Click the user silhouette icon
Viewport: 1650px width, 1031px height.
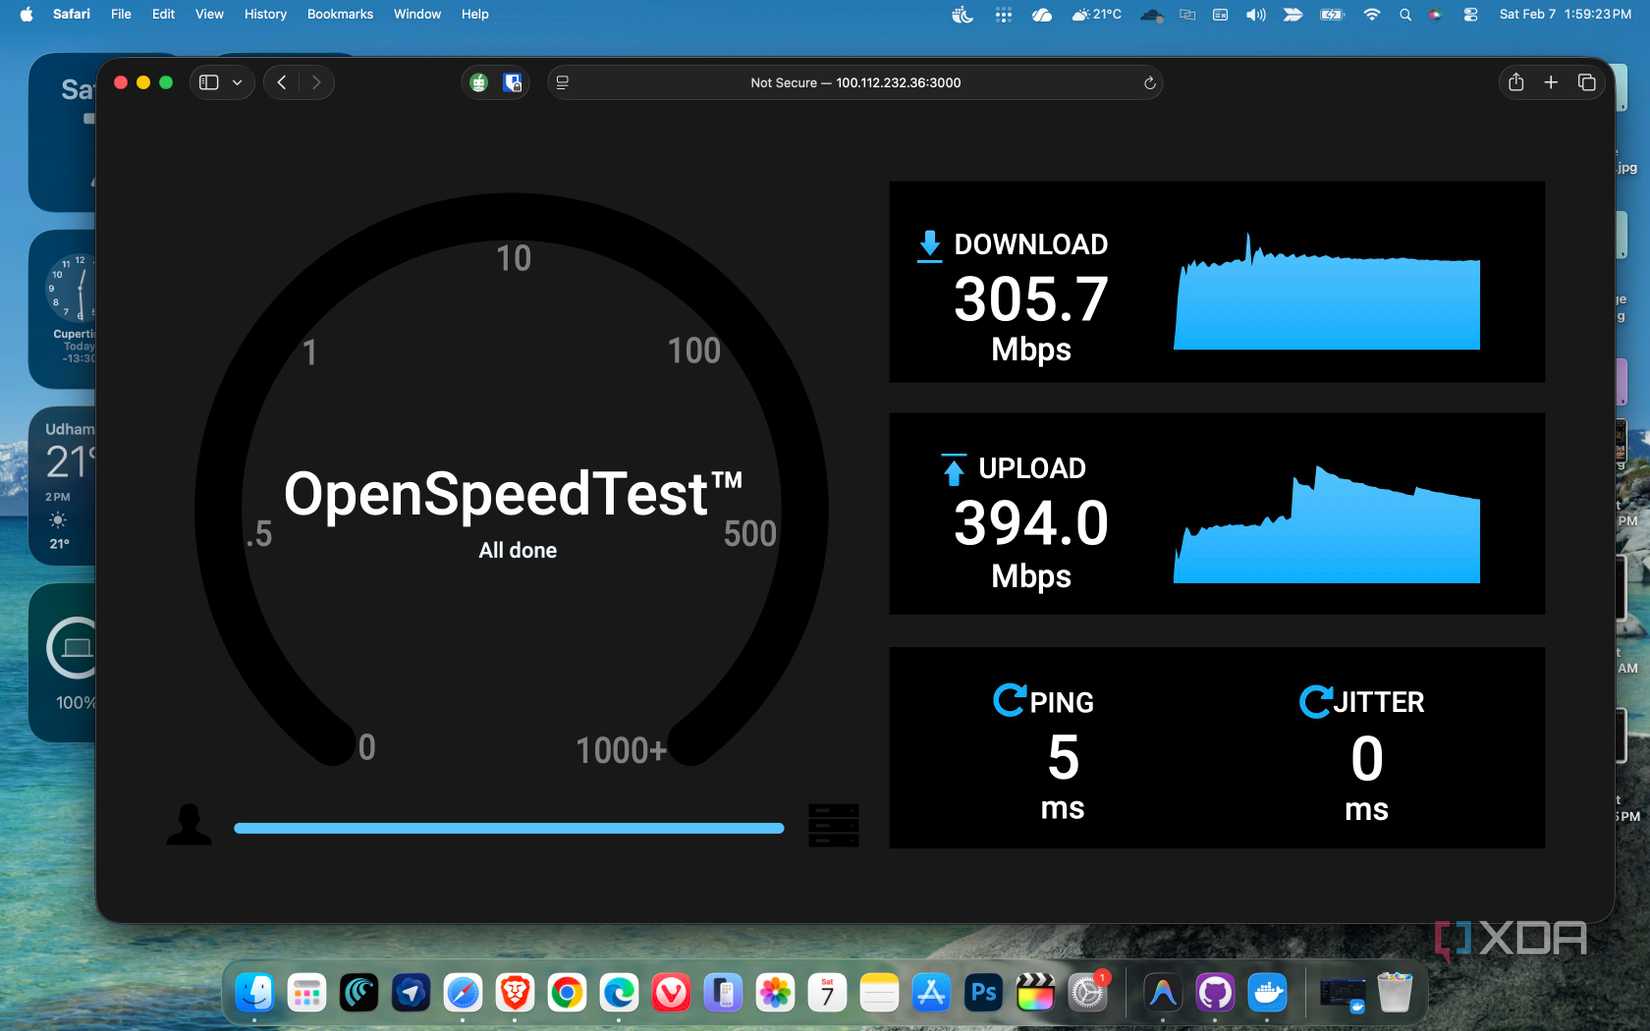(x=189, y=825)
